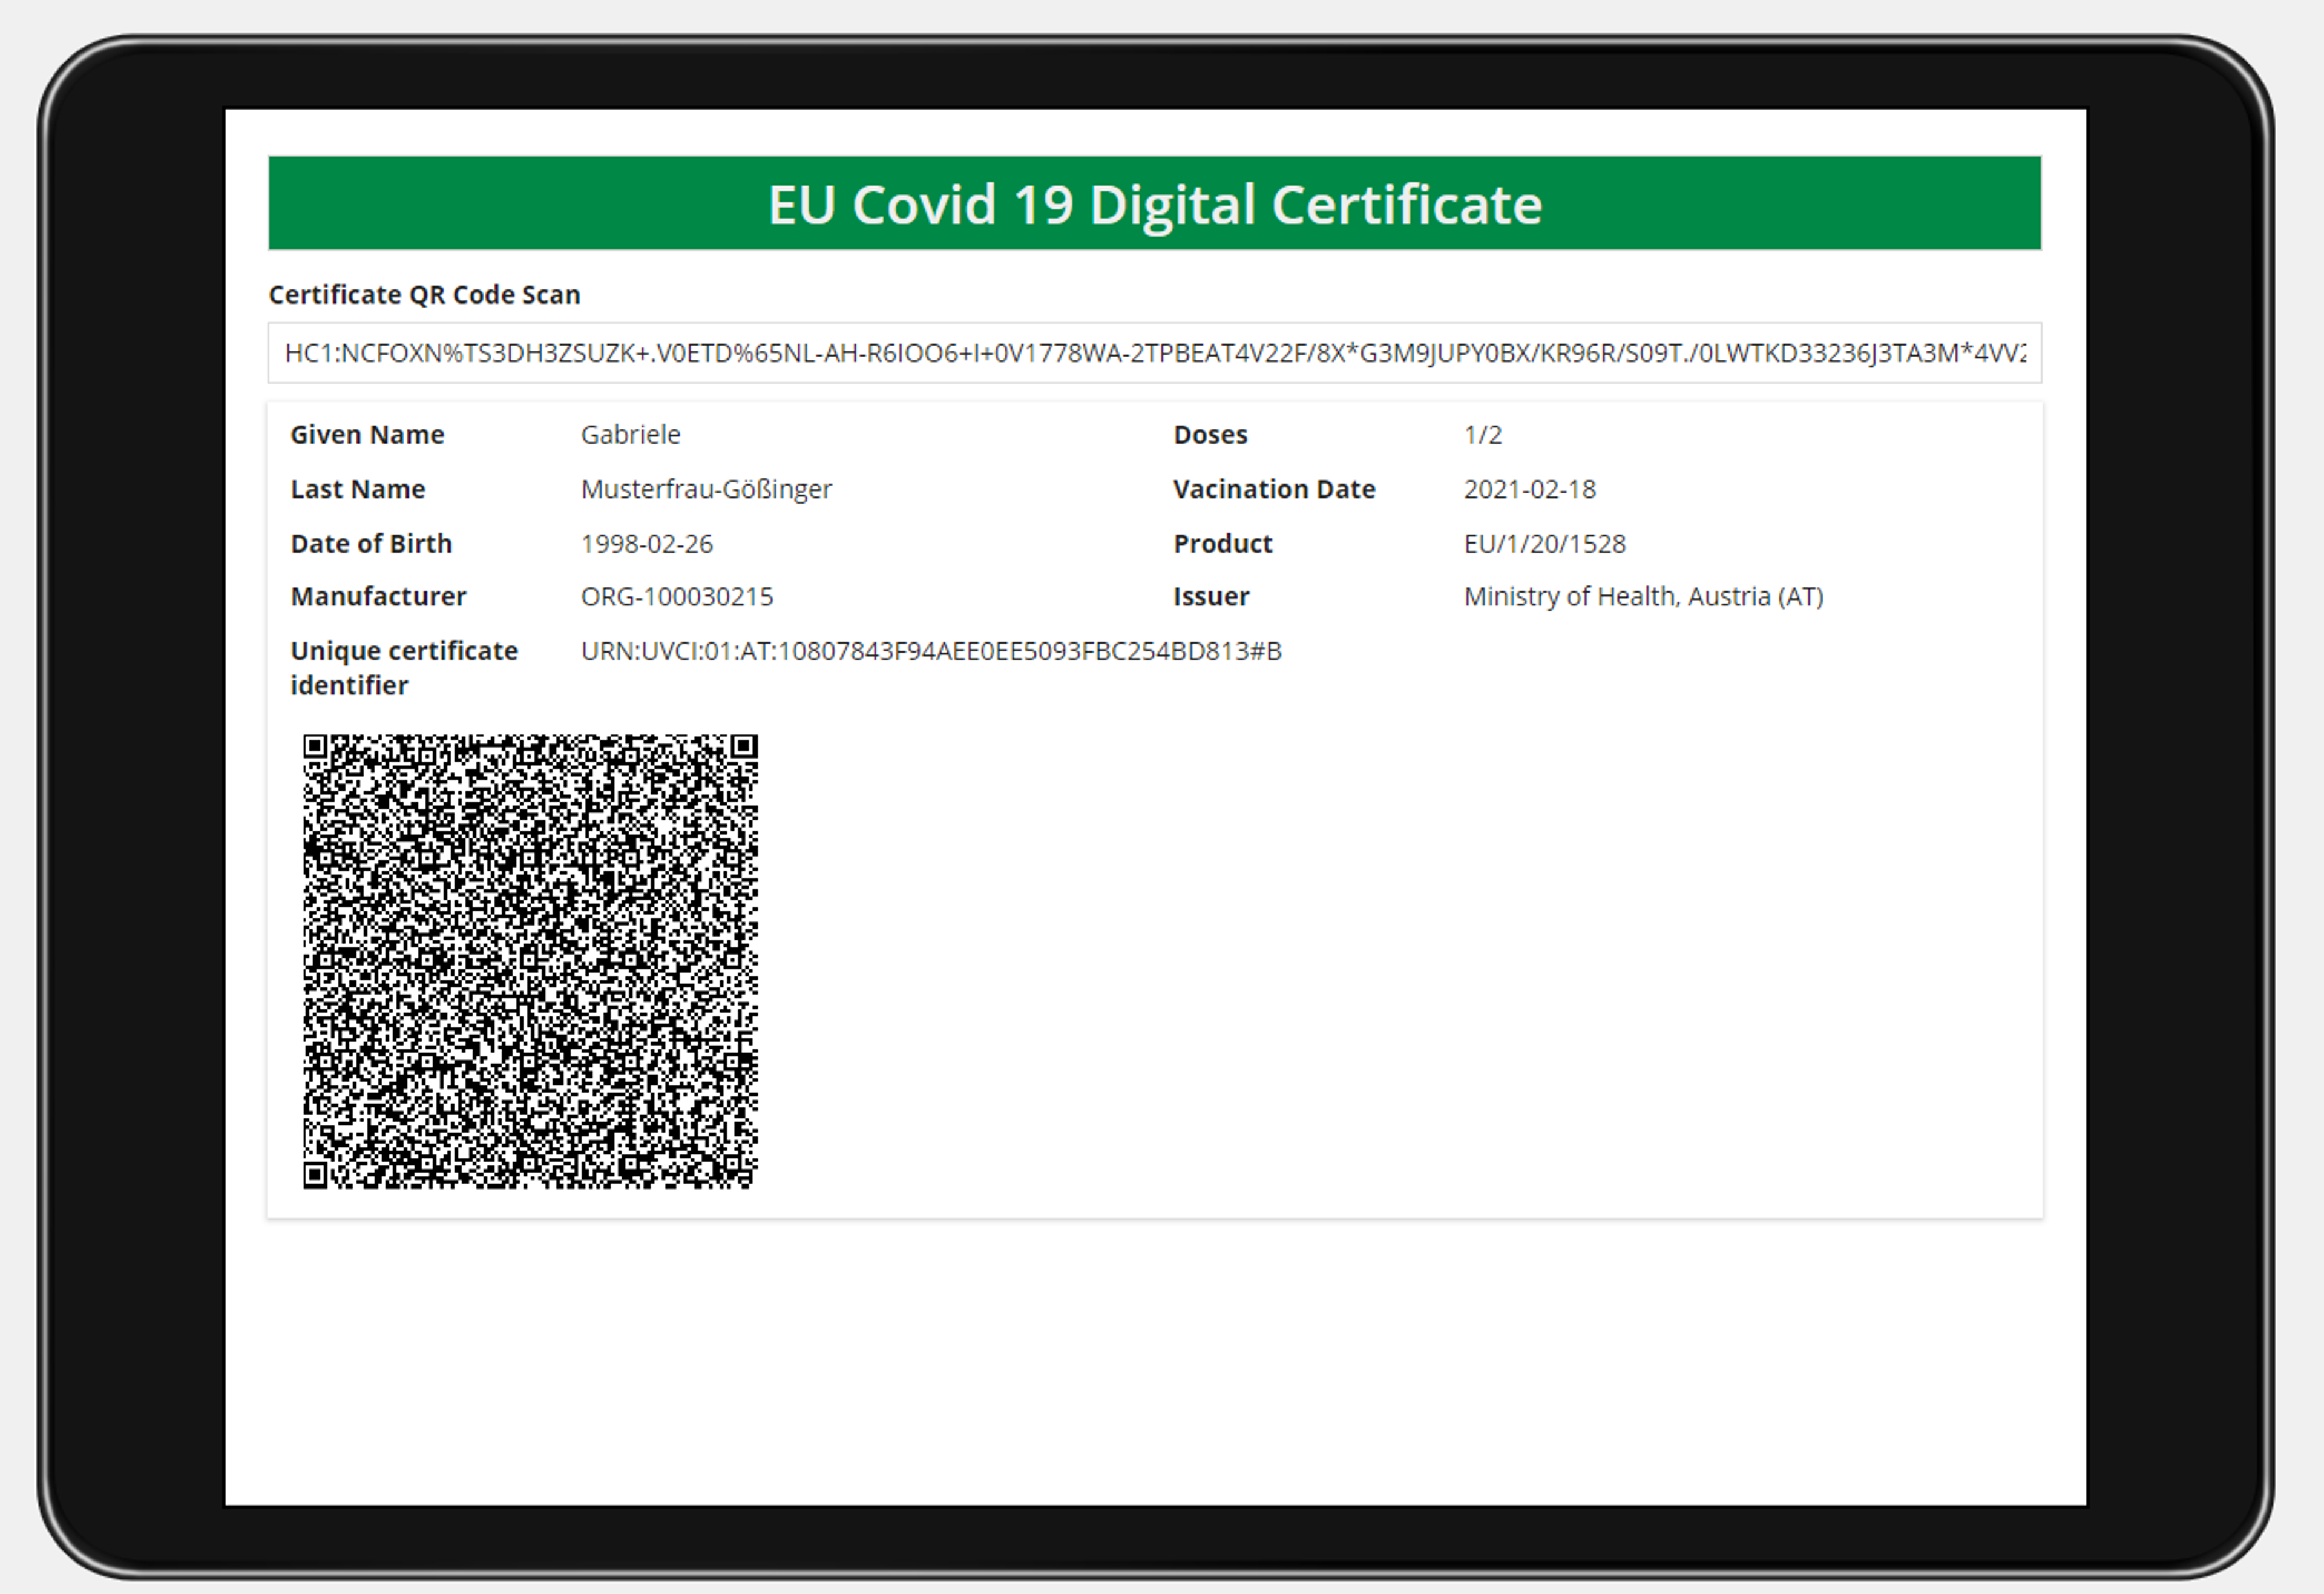2324x1594 pixels.
Task: Click the QR code image
Action: pyautogui.click(x=530, y=961)
